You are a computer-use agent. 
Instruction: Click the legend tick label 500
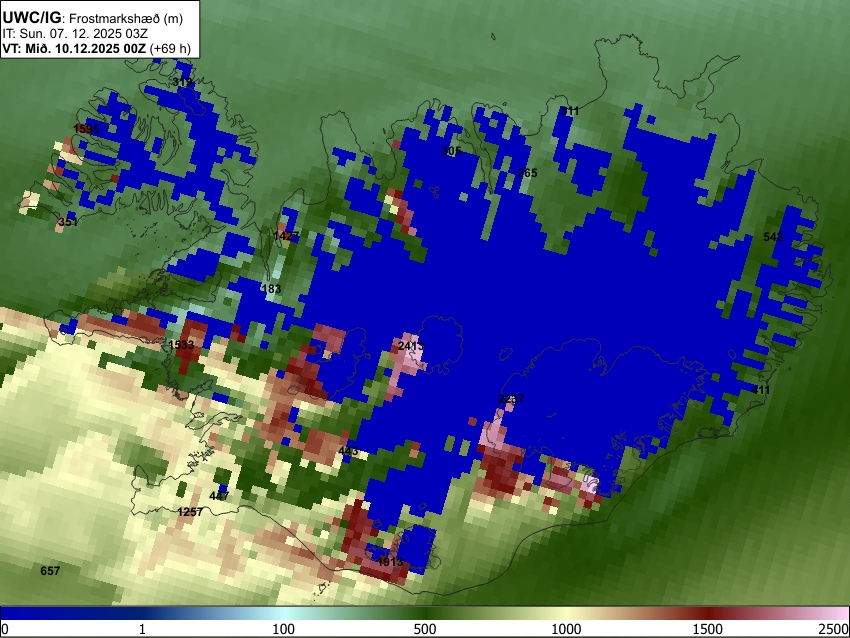pos(424,629)
